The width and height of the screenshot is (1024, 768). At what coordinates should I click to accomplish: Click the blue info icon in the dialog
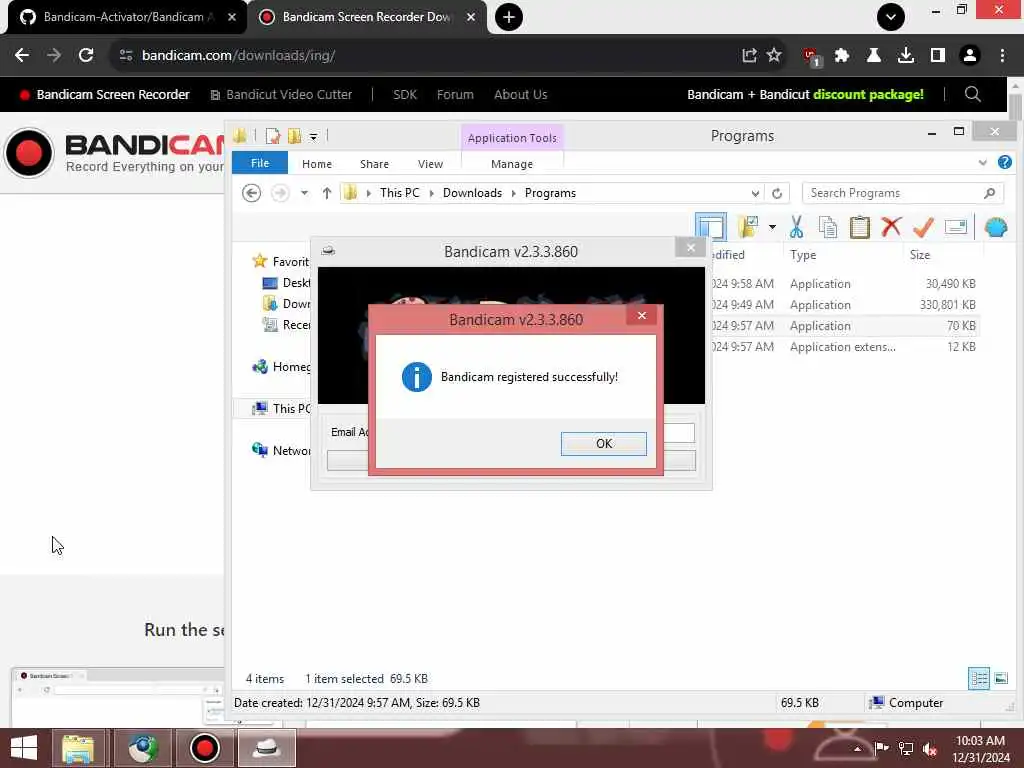(x=417, y=377)
